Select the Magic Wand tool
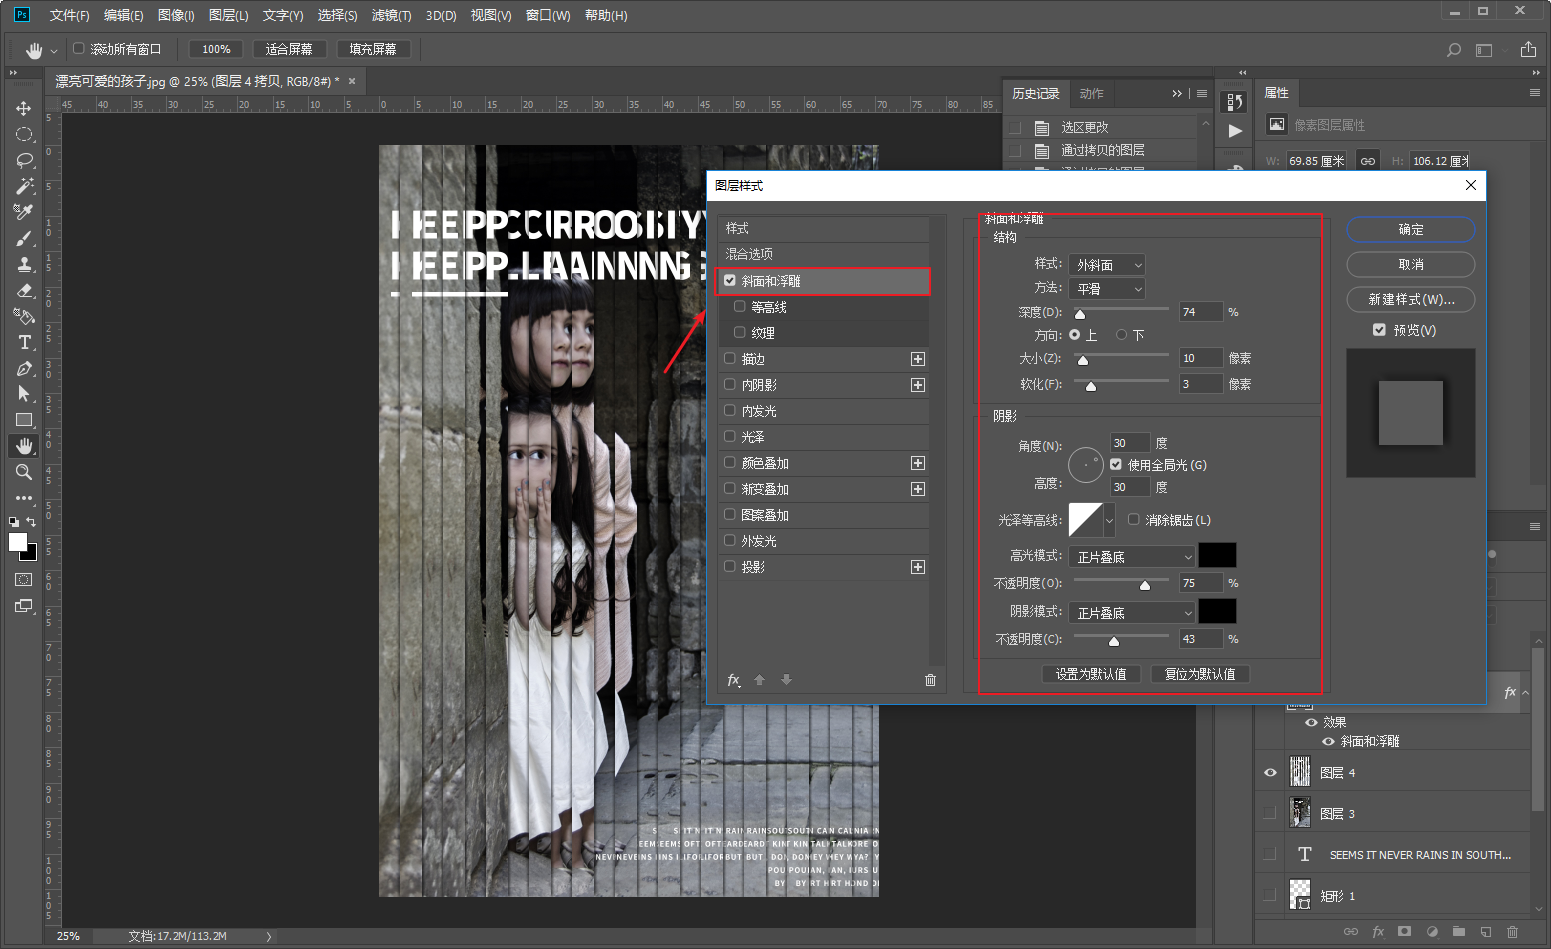This screenshot has width=1551, height=949. tap(24, 186)
